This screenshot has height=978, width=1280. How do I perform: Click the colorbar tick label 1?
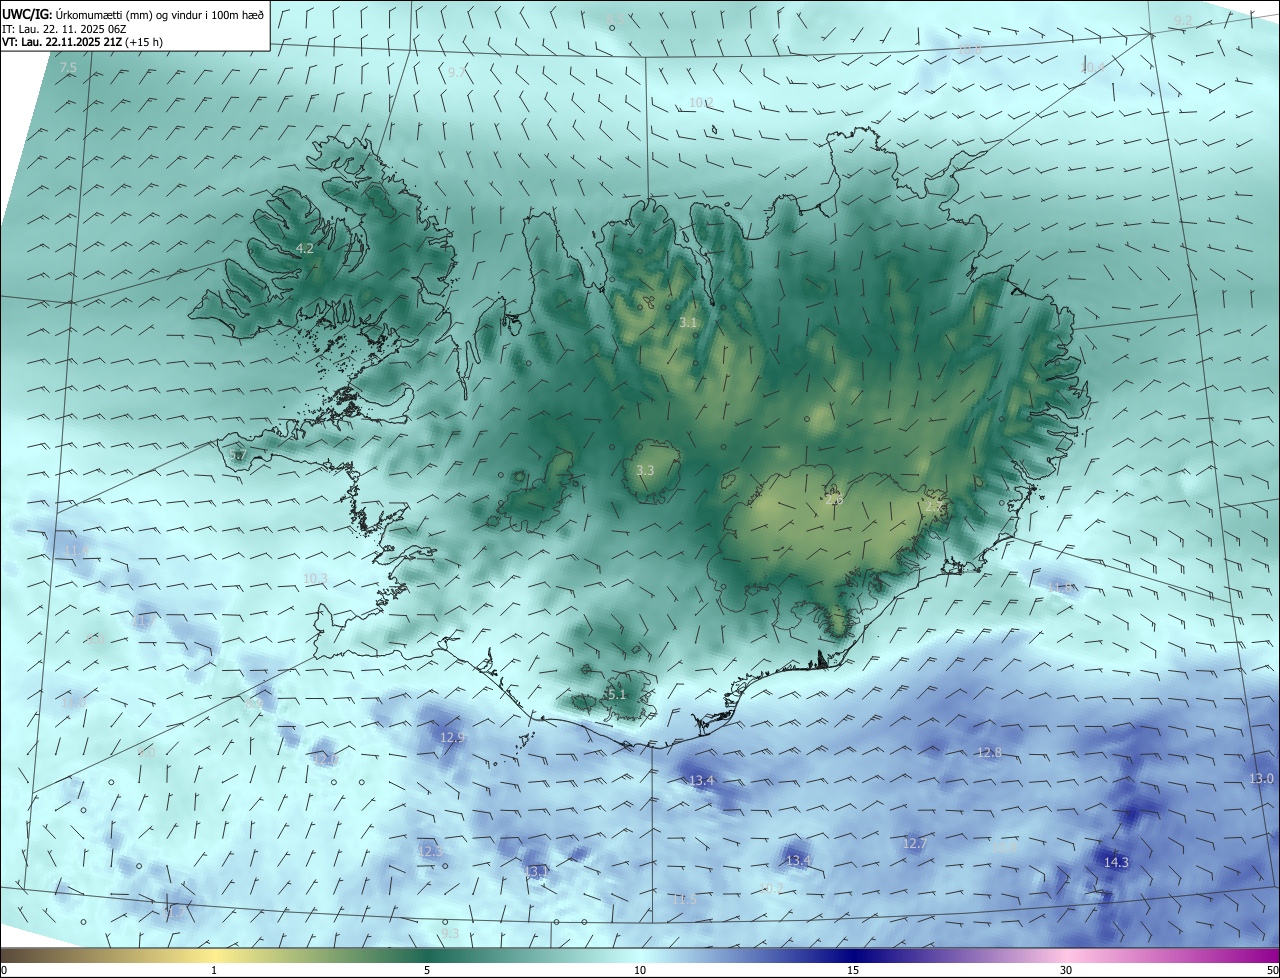(x=214, y=970)
